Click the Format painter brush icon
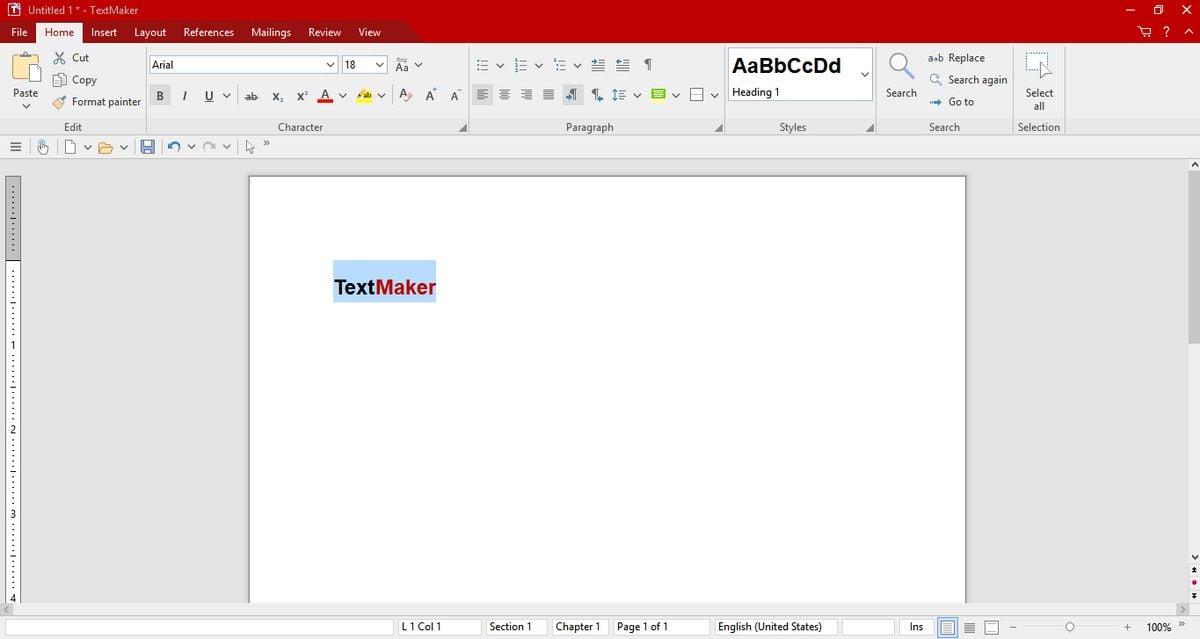This screenshot has width=1200, height=639. [x=60, y=102]
